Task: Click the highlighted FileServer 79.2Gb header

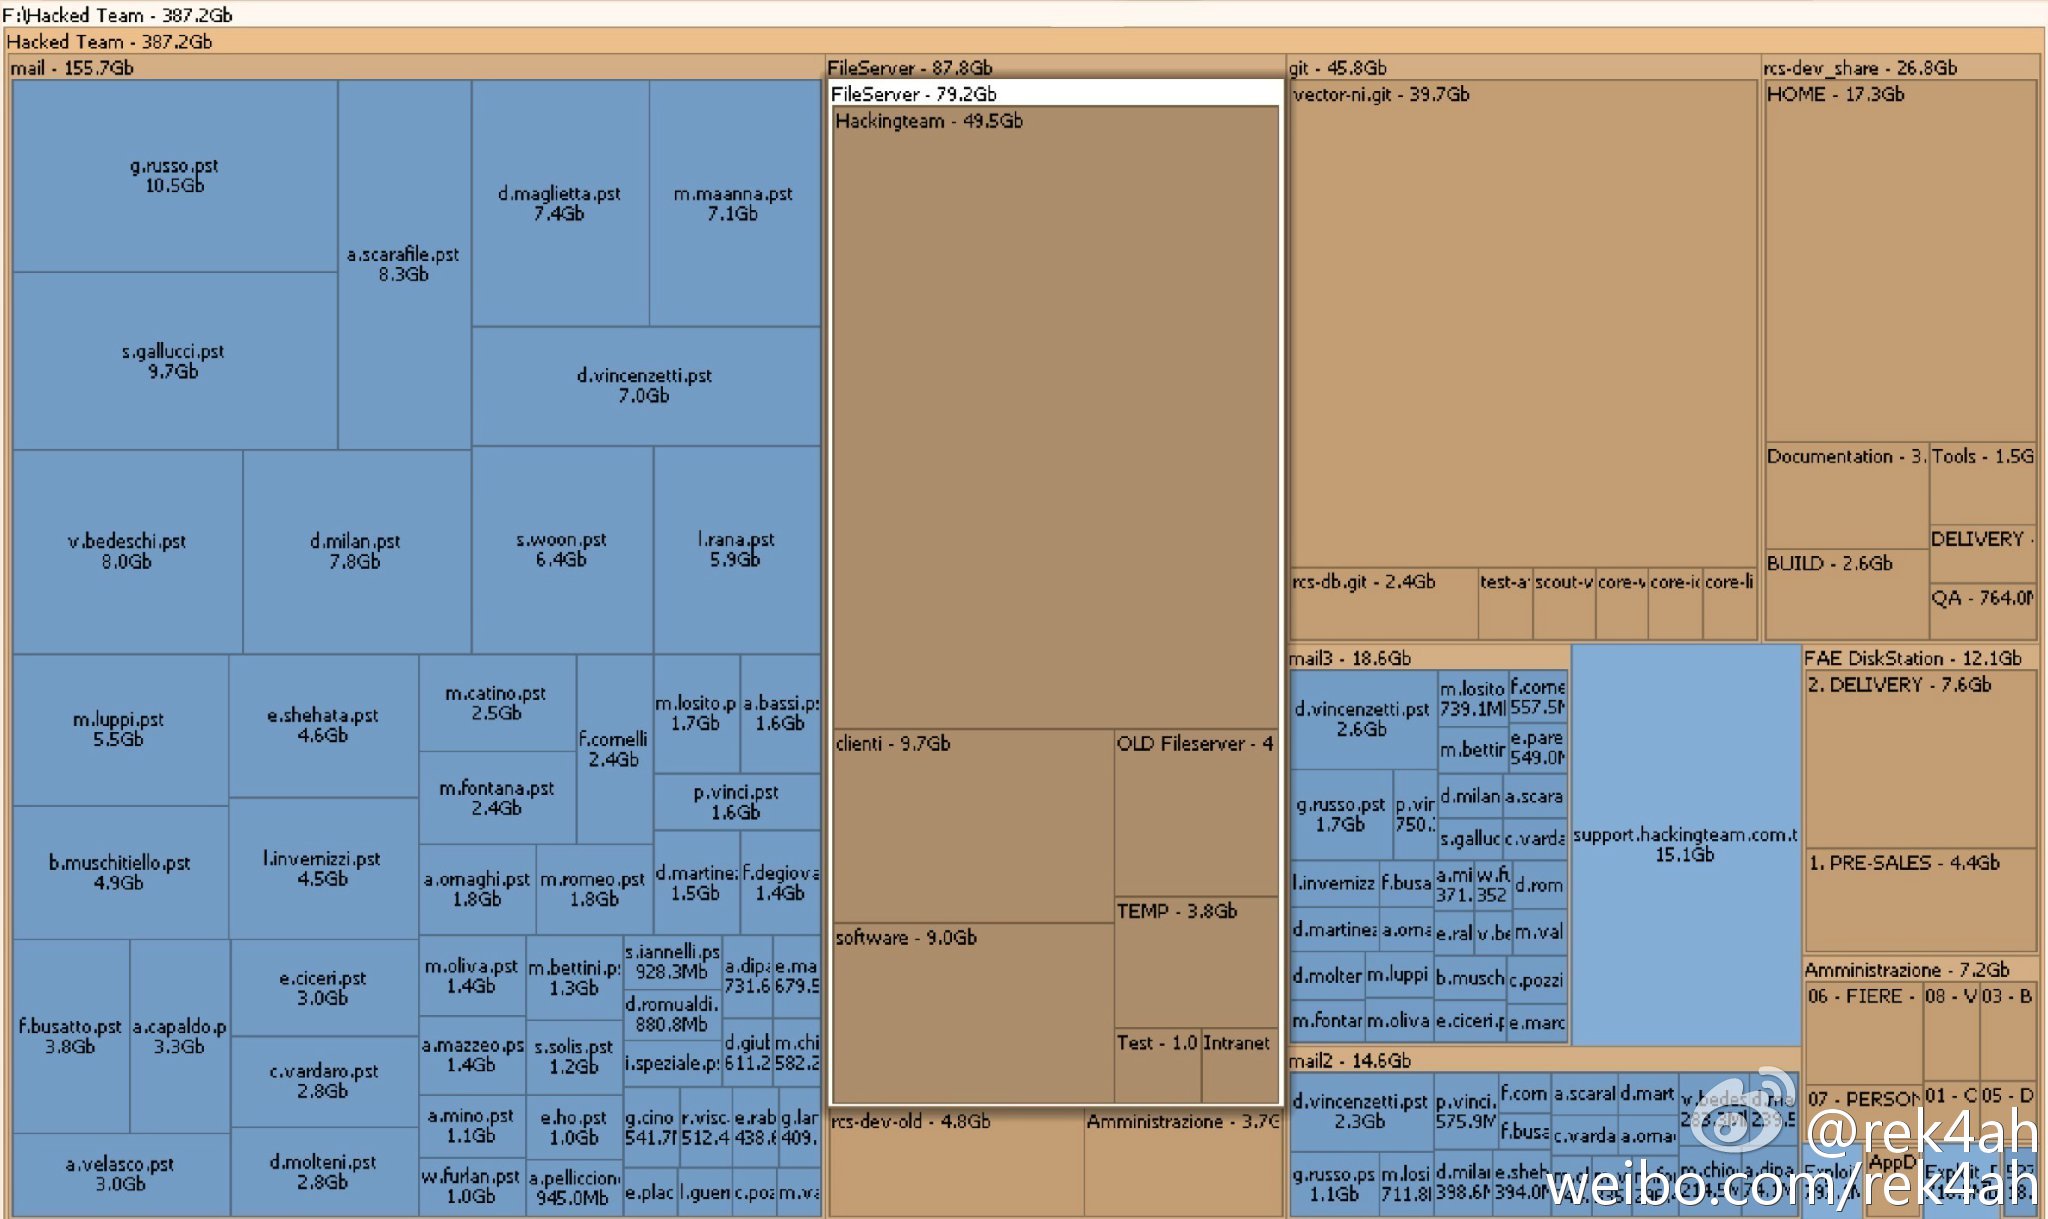Action: pyautogui.click(x=1056, y=94)
